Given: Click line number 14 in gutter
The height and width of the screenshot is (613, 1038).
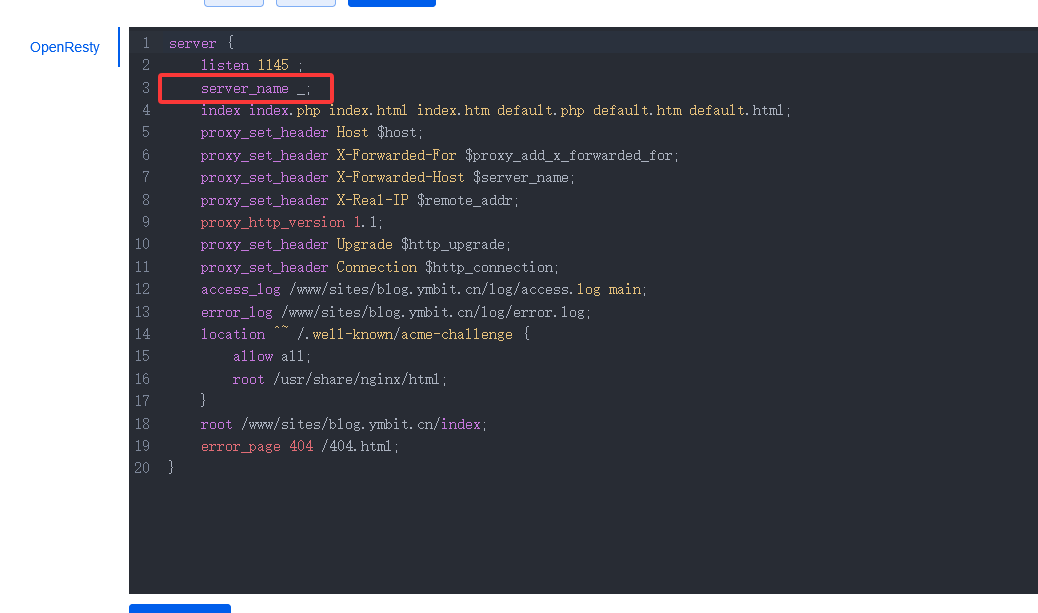Looking at the screenshot, I should (x=142, y=334).
